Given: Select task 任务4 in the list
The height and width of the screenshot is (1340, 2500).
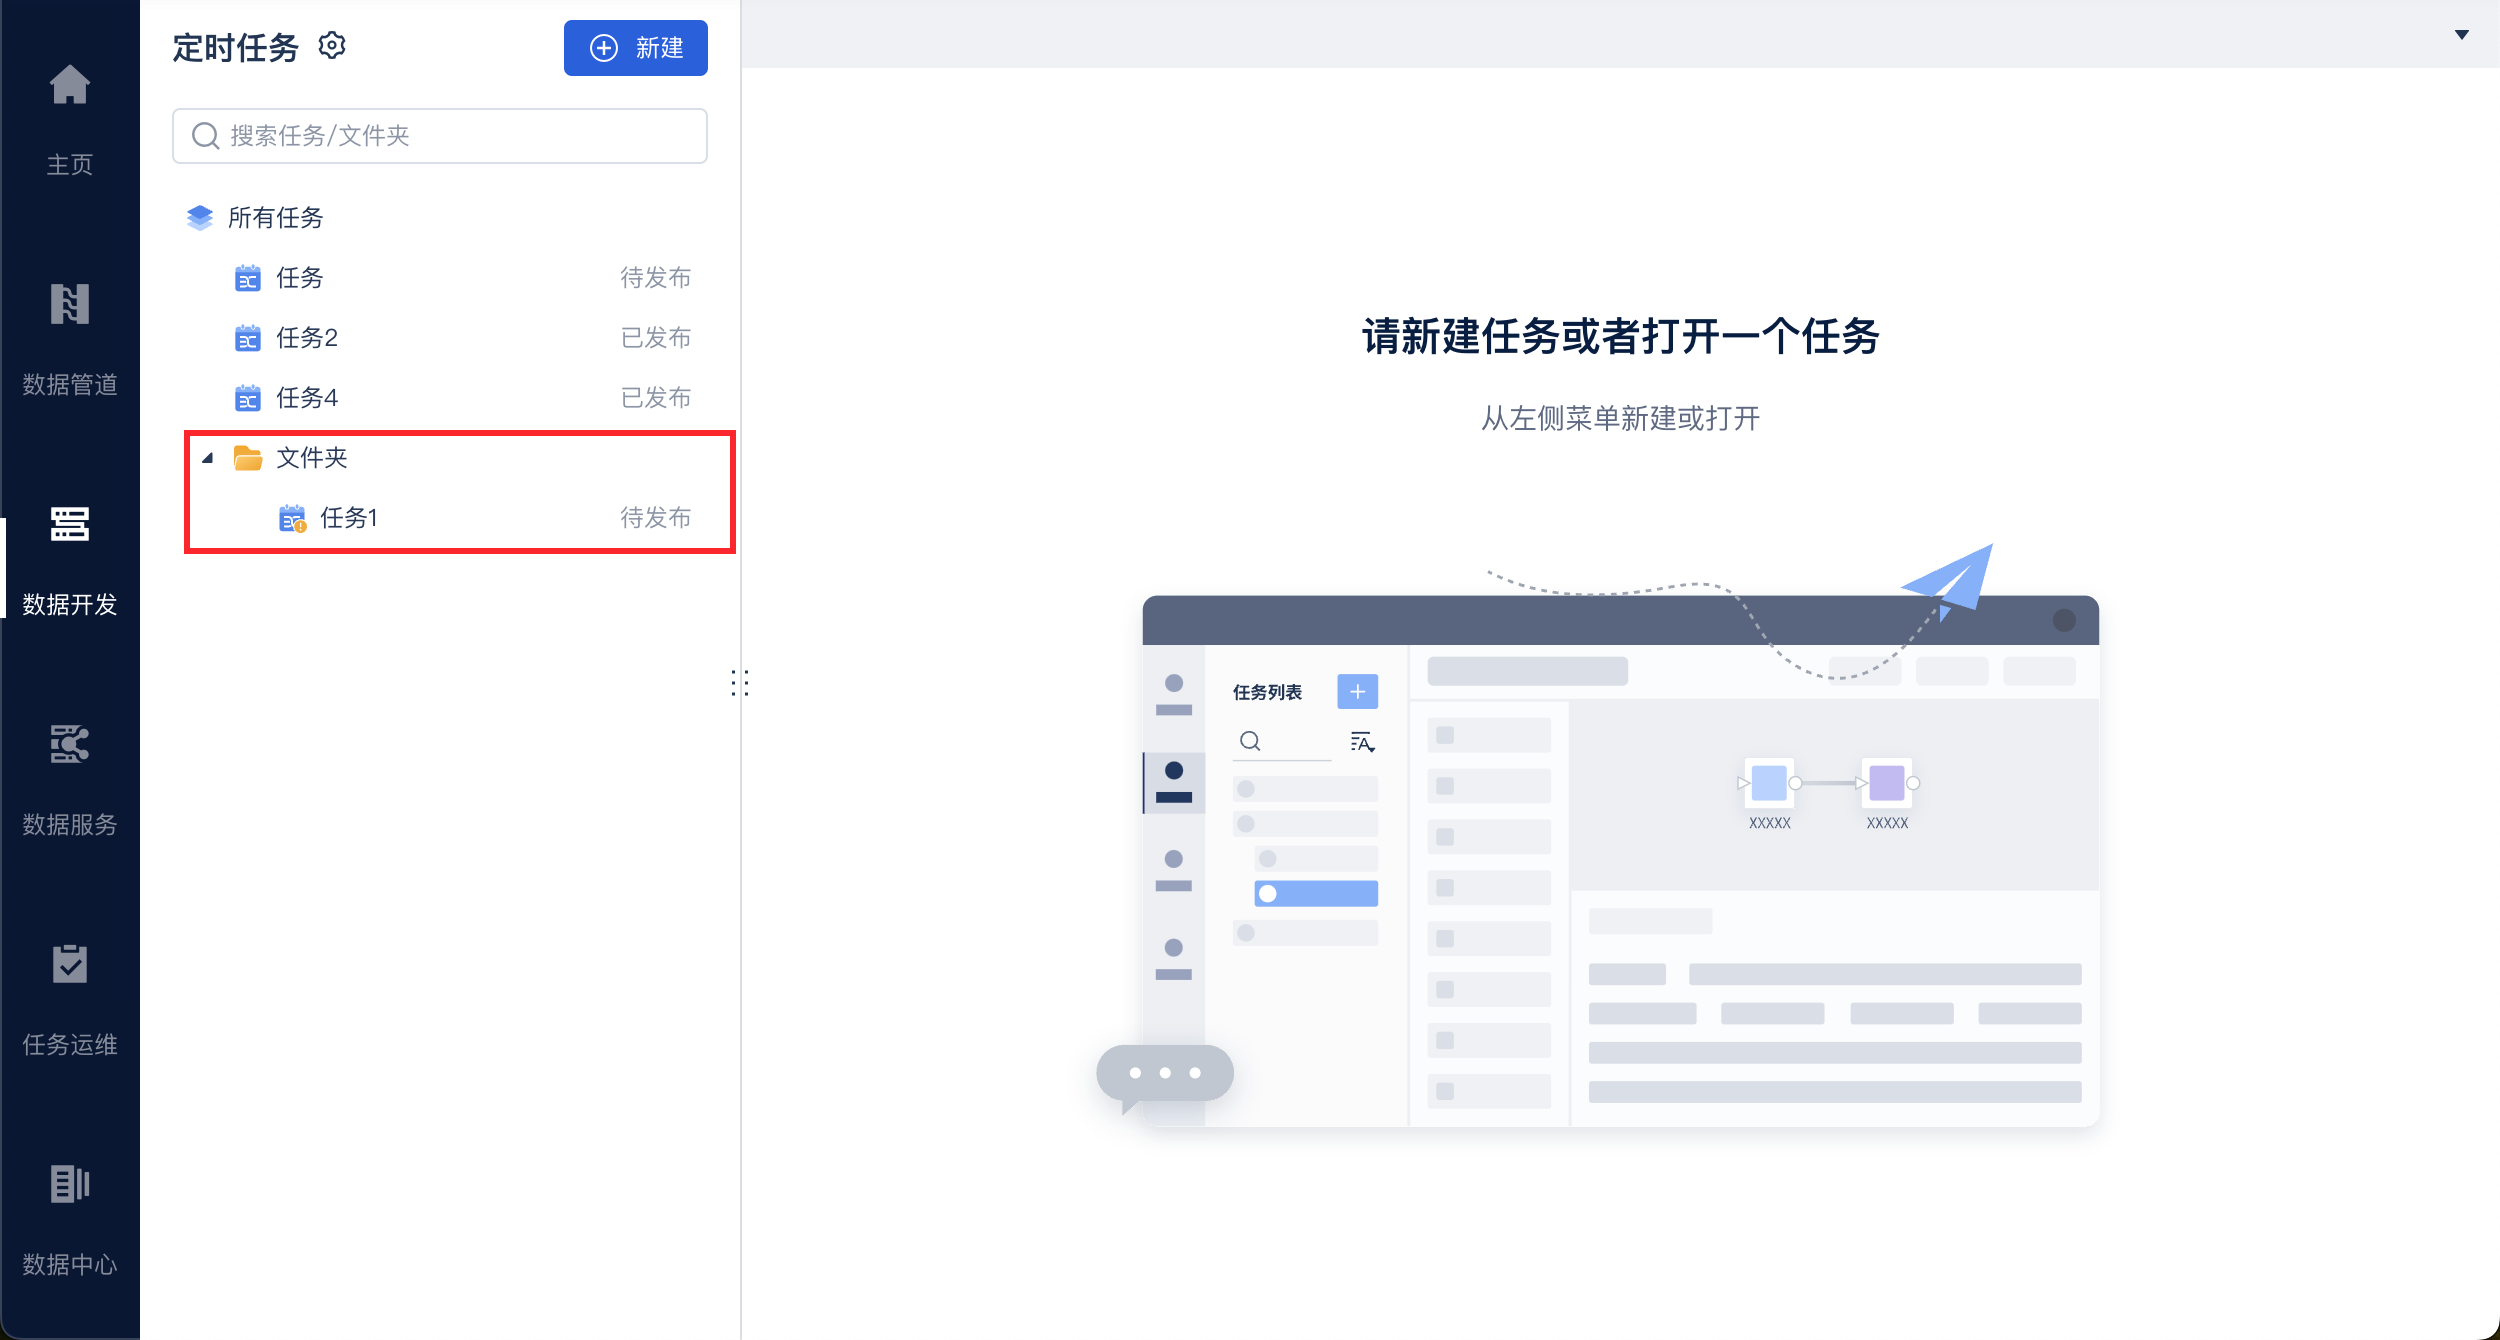Looking at the screenshot, I should click(x=307, y=398).
